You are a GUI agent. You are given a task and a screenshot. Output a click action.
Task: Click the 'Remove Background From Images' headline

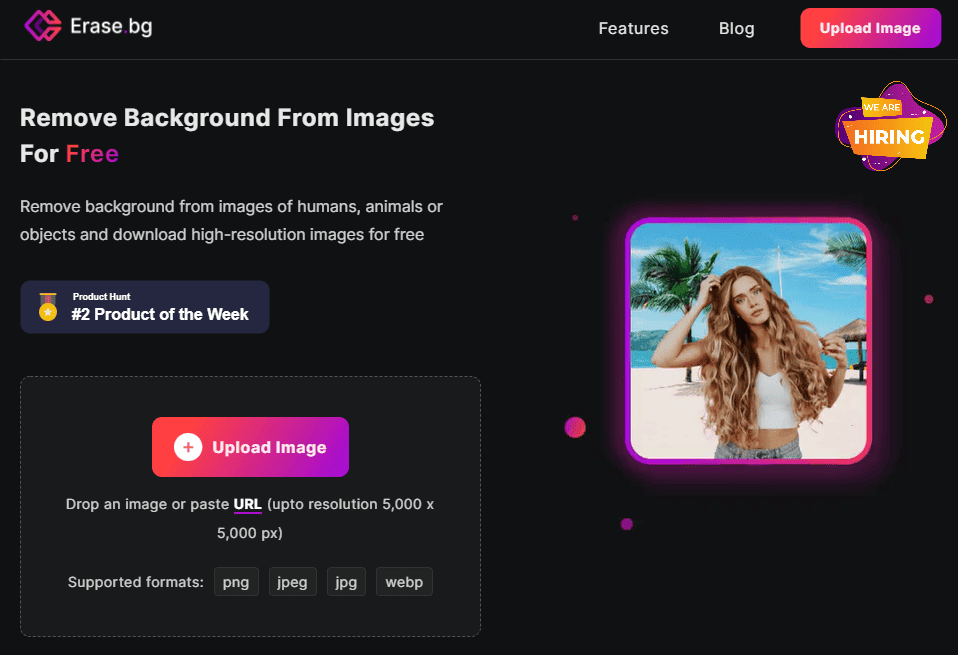coord(227,118)
